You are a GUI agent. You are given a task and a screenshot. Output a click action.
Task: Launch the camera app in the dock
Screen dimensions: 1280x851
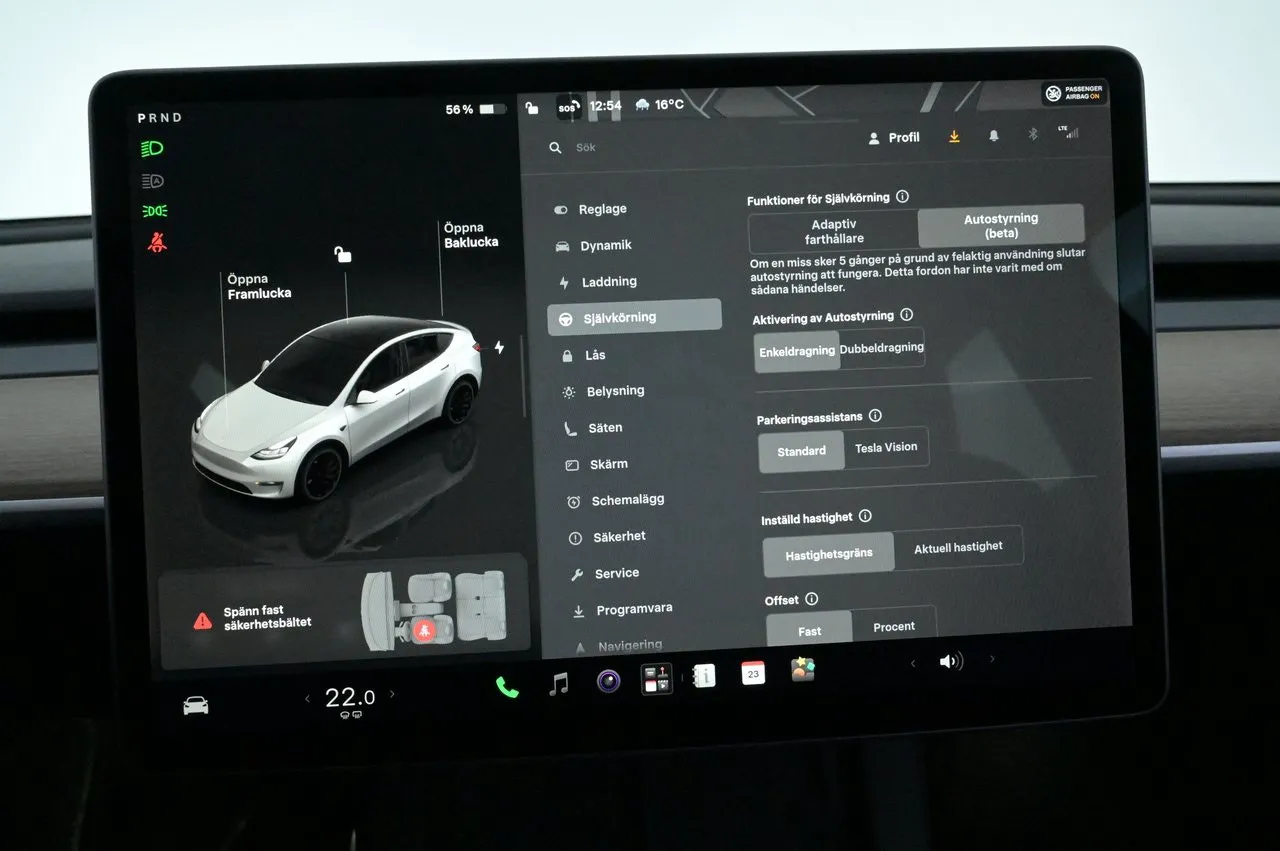(609, 681)
